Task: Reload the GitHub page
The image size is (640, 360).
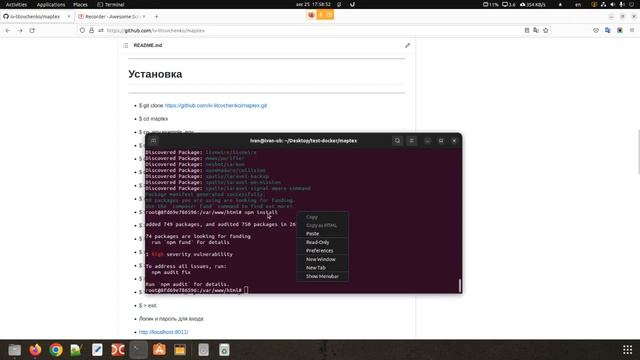Action: point(32,31)
